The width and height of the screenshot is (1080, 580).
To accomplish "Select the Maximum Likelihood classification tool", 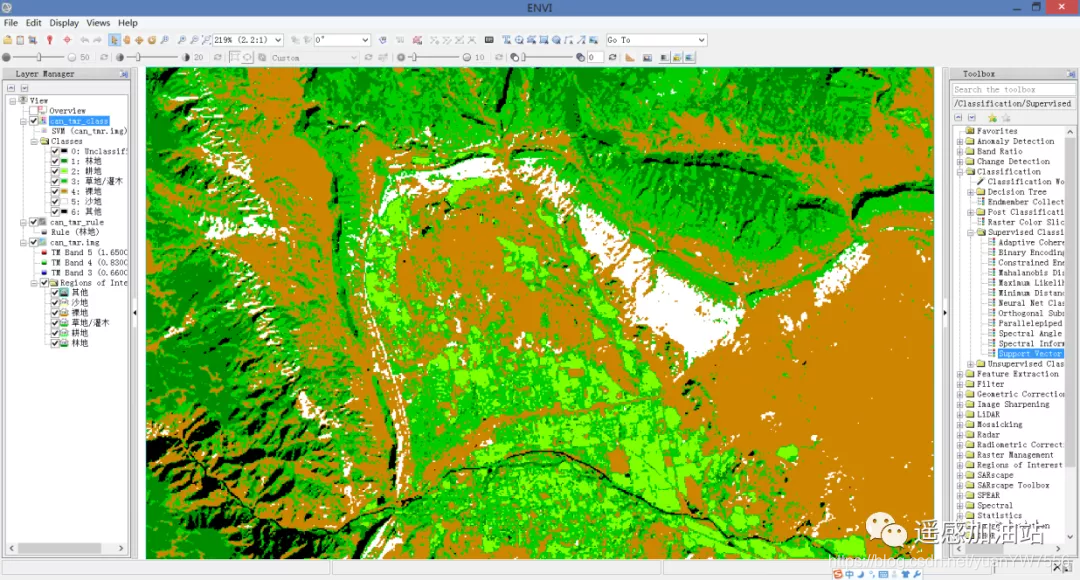I will pyautogui.click(x=1031, y=283).
